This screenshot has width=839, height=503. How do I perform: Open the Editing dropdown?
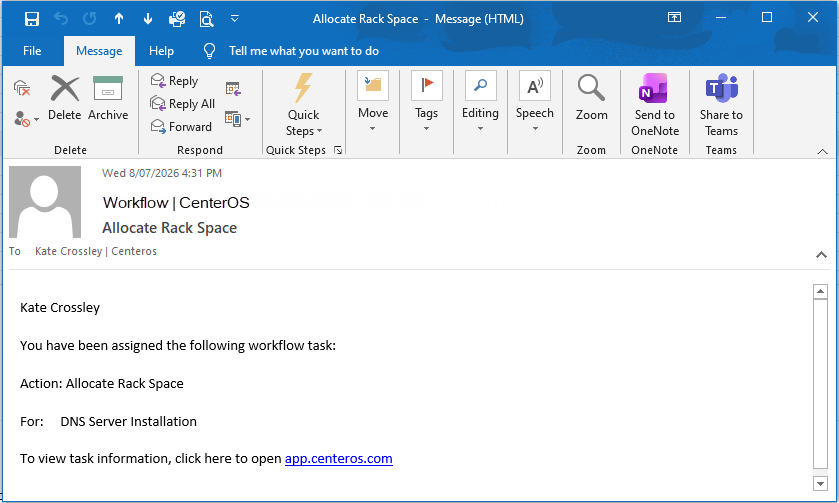[x=480, y=102]
